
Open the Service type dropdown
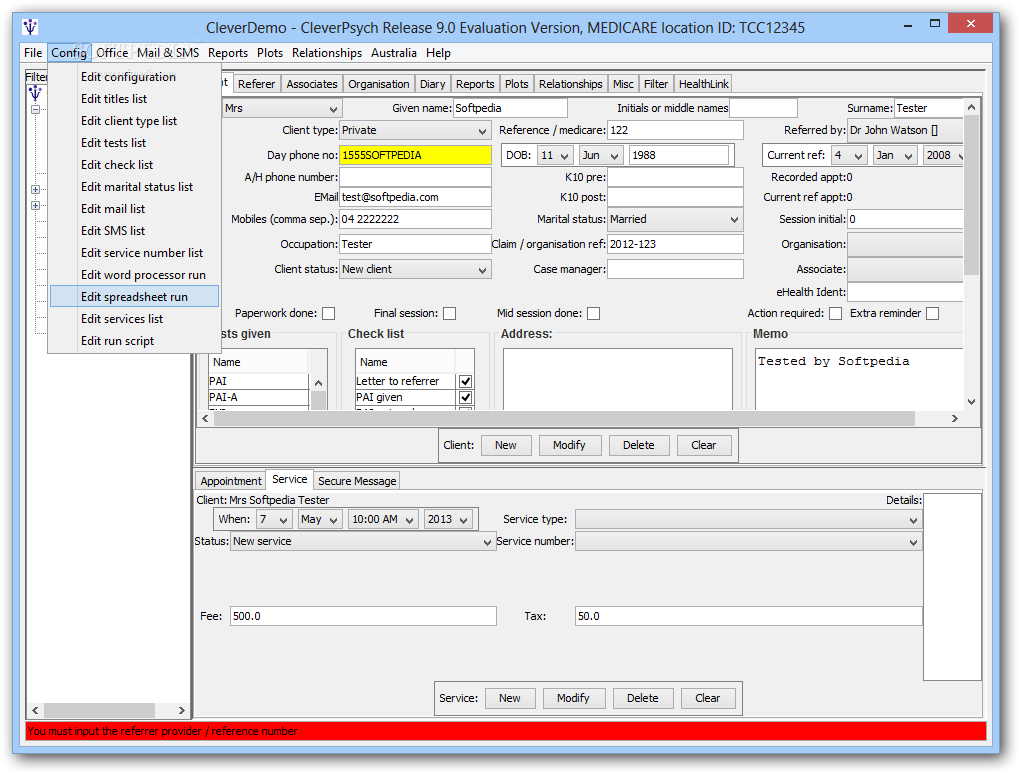coord(749,520)
